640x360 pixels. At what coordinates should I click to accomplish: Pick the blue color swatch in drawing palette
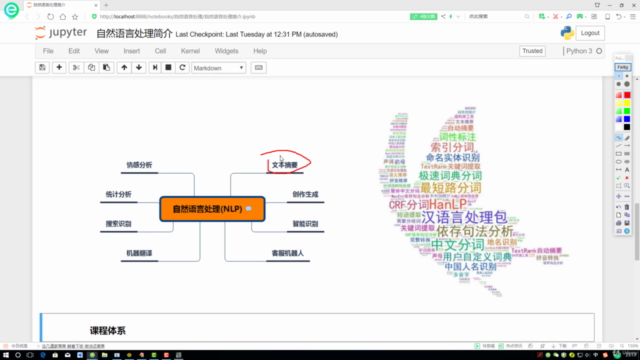tap(627, 119)
